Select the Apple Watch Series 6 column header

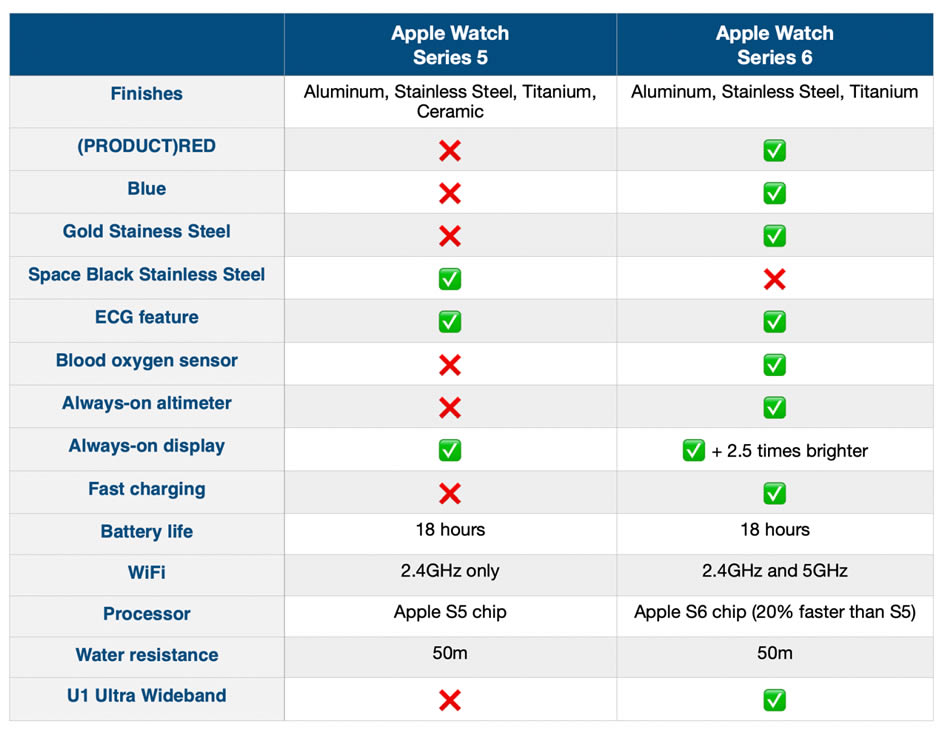[x=774, y=45]
